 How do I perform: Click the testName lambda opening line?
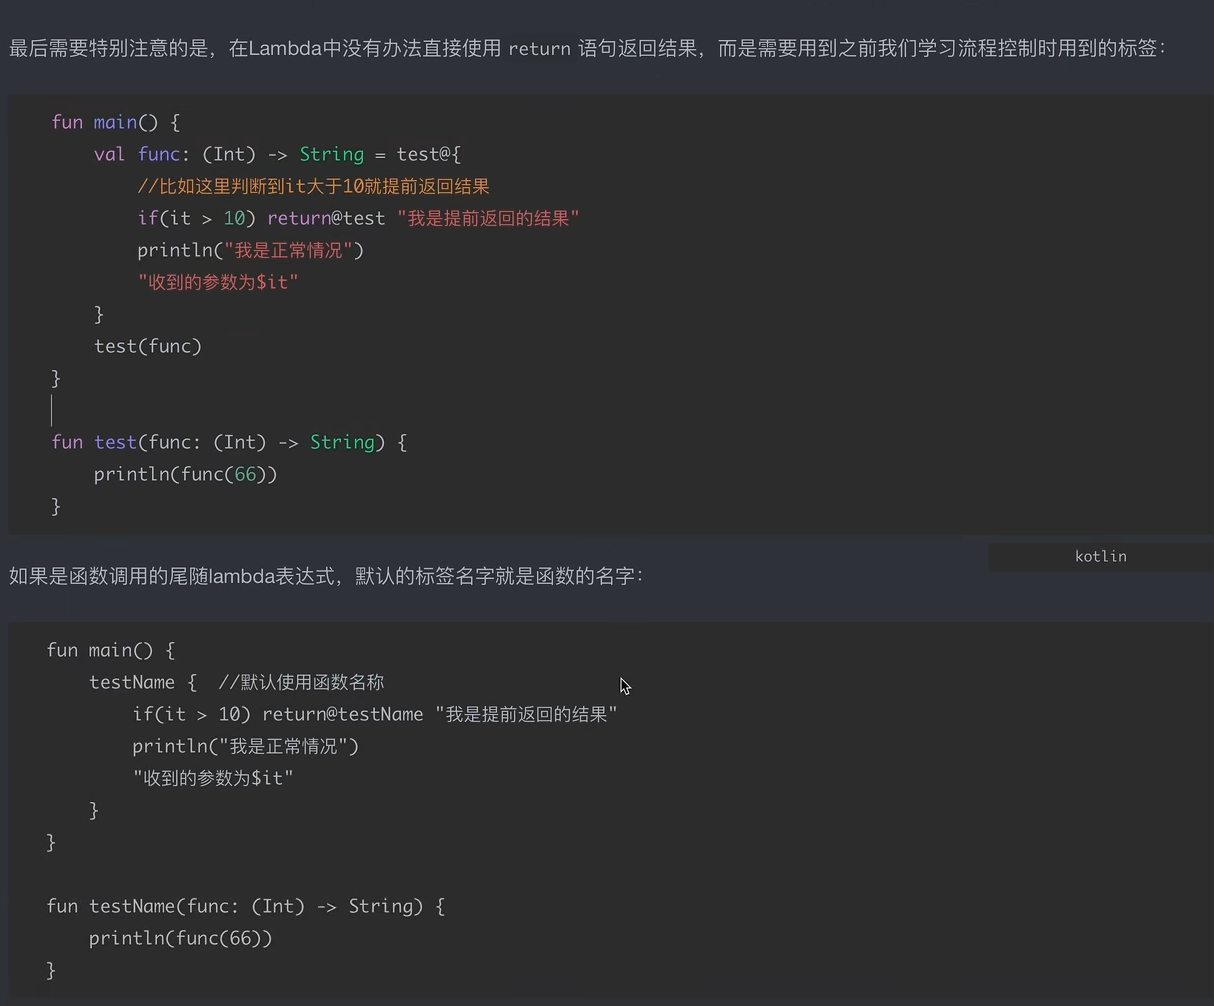coord(132,682)
